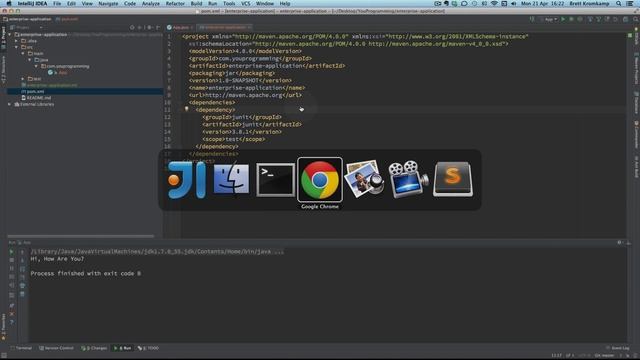This screenshot has height=360, width=640.
Task: Click hide icon on Project panel header
Action: click(x=158, y=27)
